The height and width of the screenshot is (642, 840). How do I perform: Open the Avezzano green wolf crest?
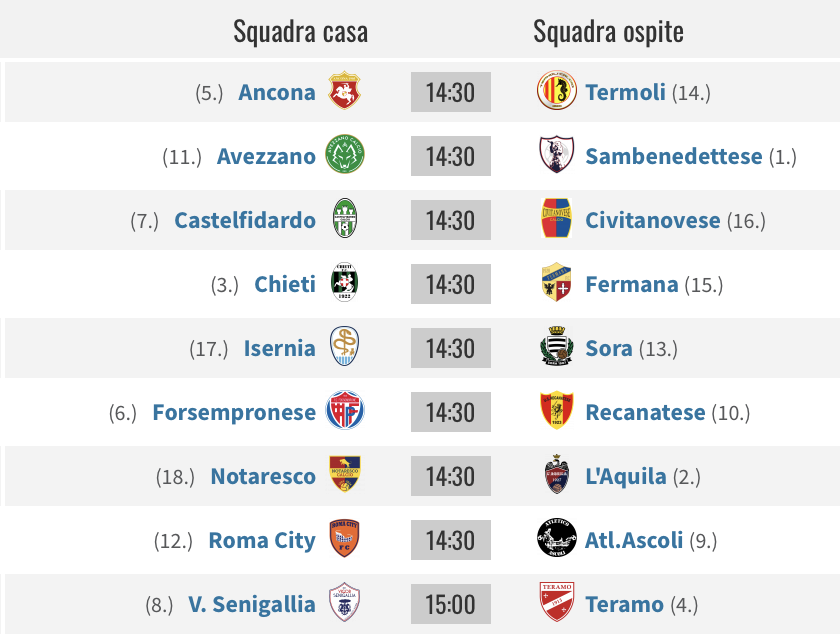click(x=345, y=154)
